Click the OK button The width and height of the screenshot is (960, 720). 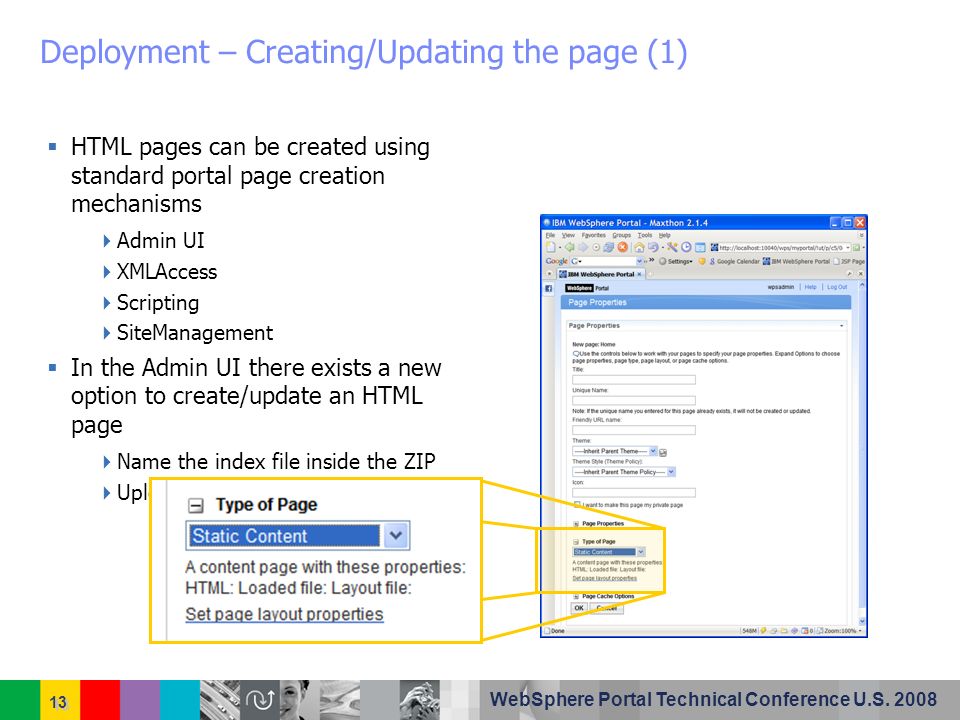tap(579, 609)
